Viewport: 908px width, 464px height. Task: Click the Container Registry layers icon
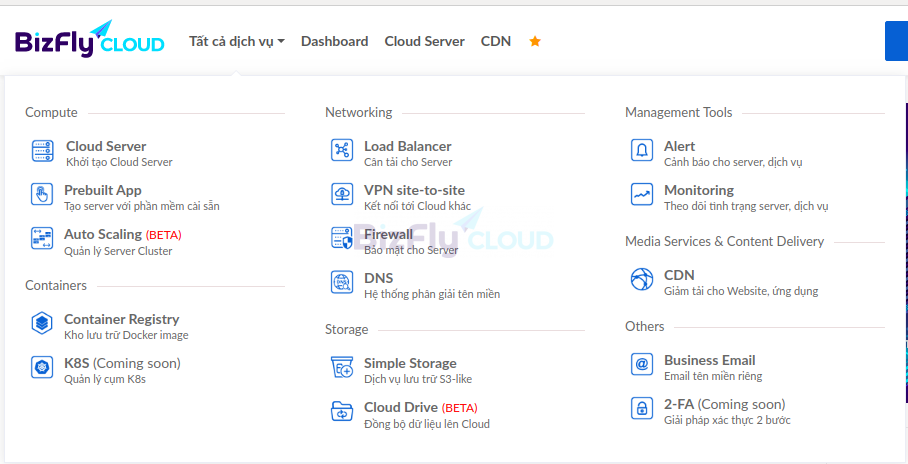pyautogui.click(x=42, y=323)
